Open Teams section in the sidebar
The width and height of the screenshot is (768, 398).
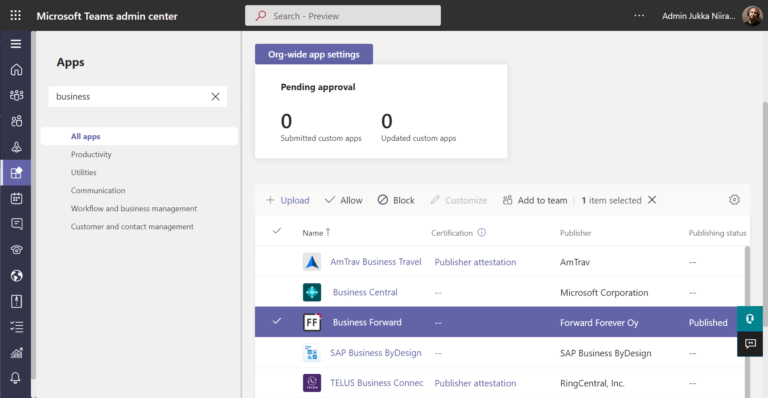click(x=16, y=95)
